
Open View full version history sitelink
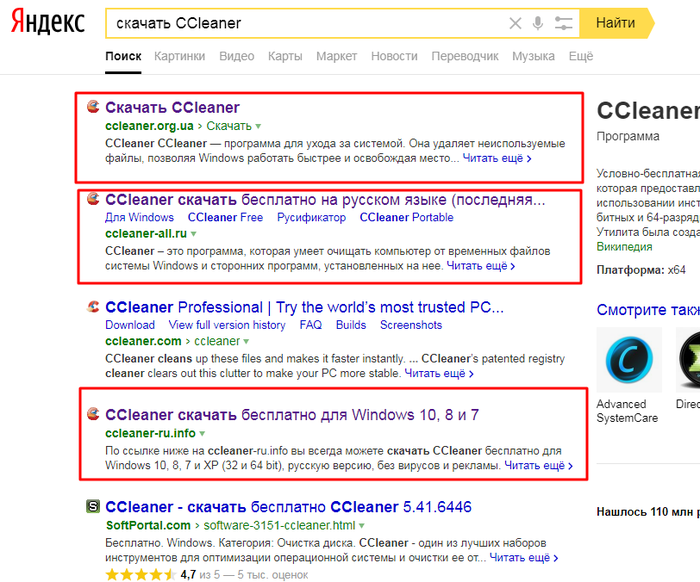click(x=227, y=325)
